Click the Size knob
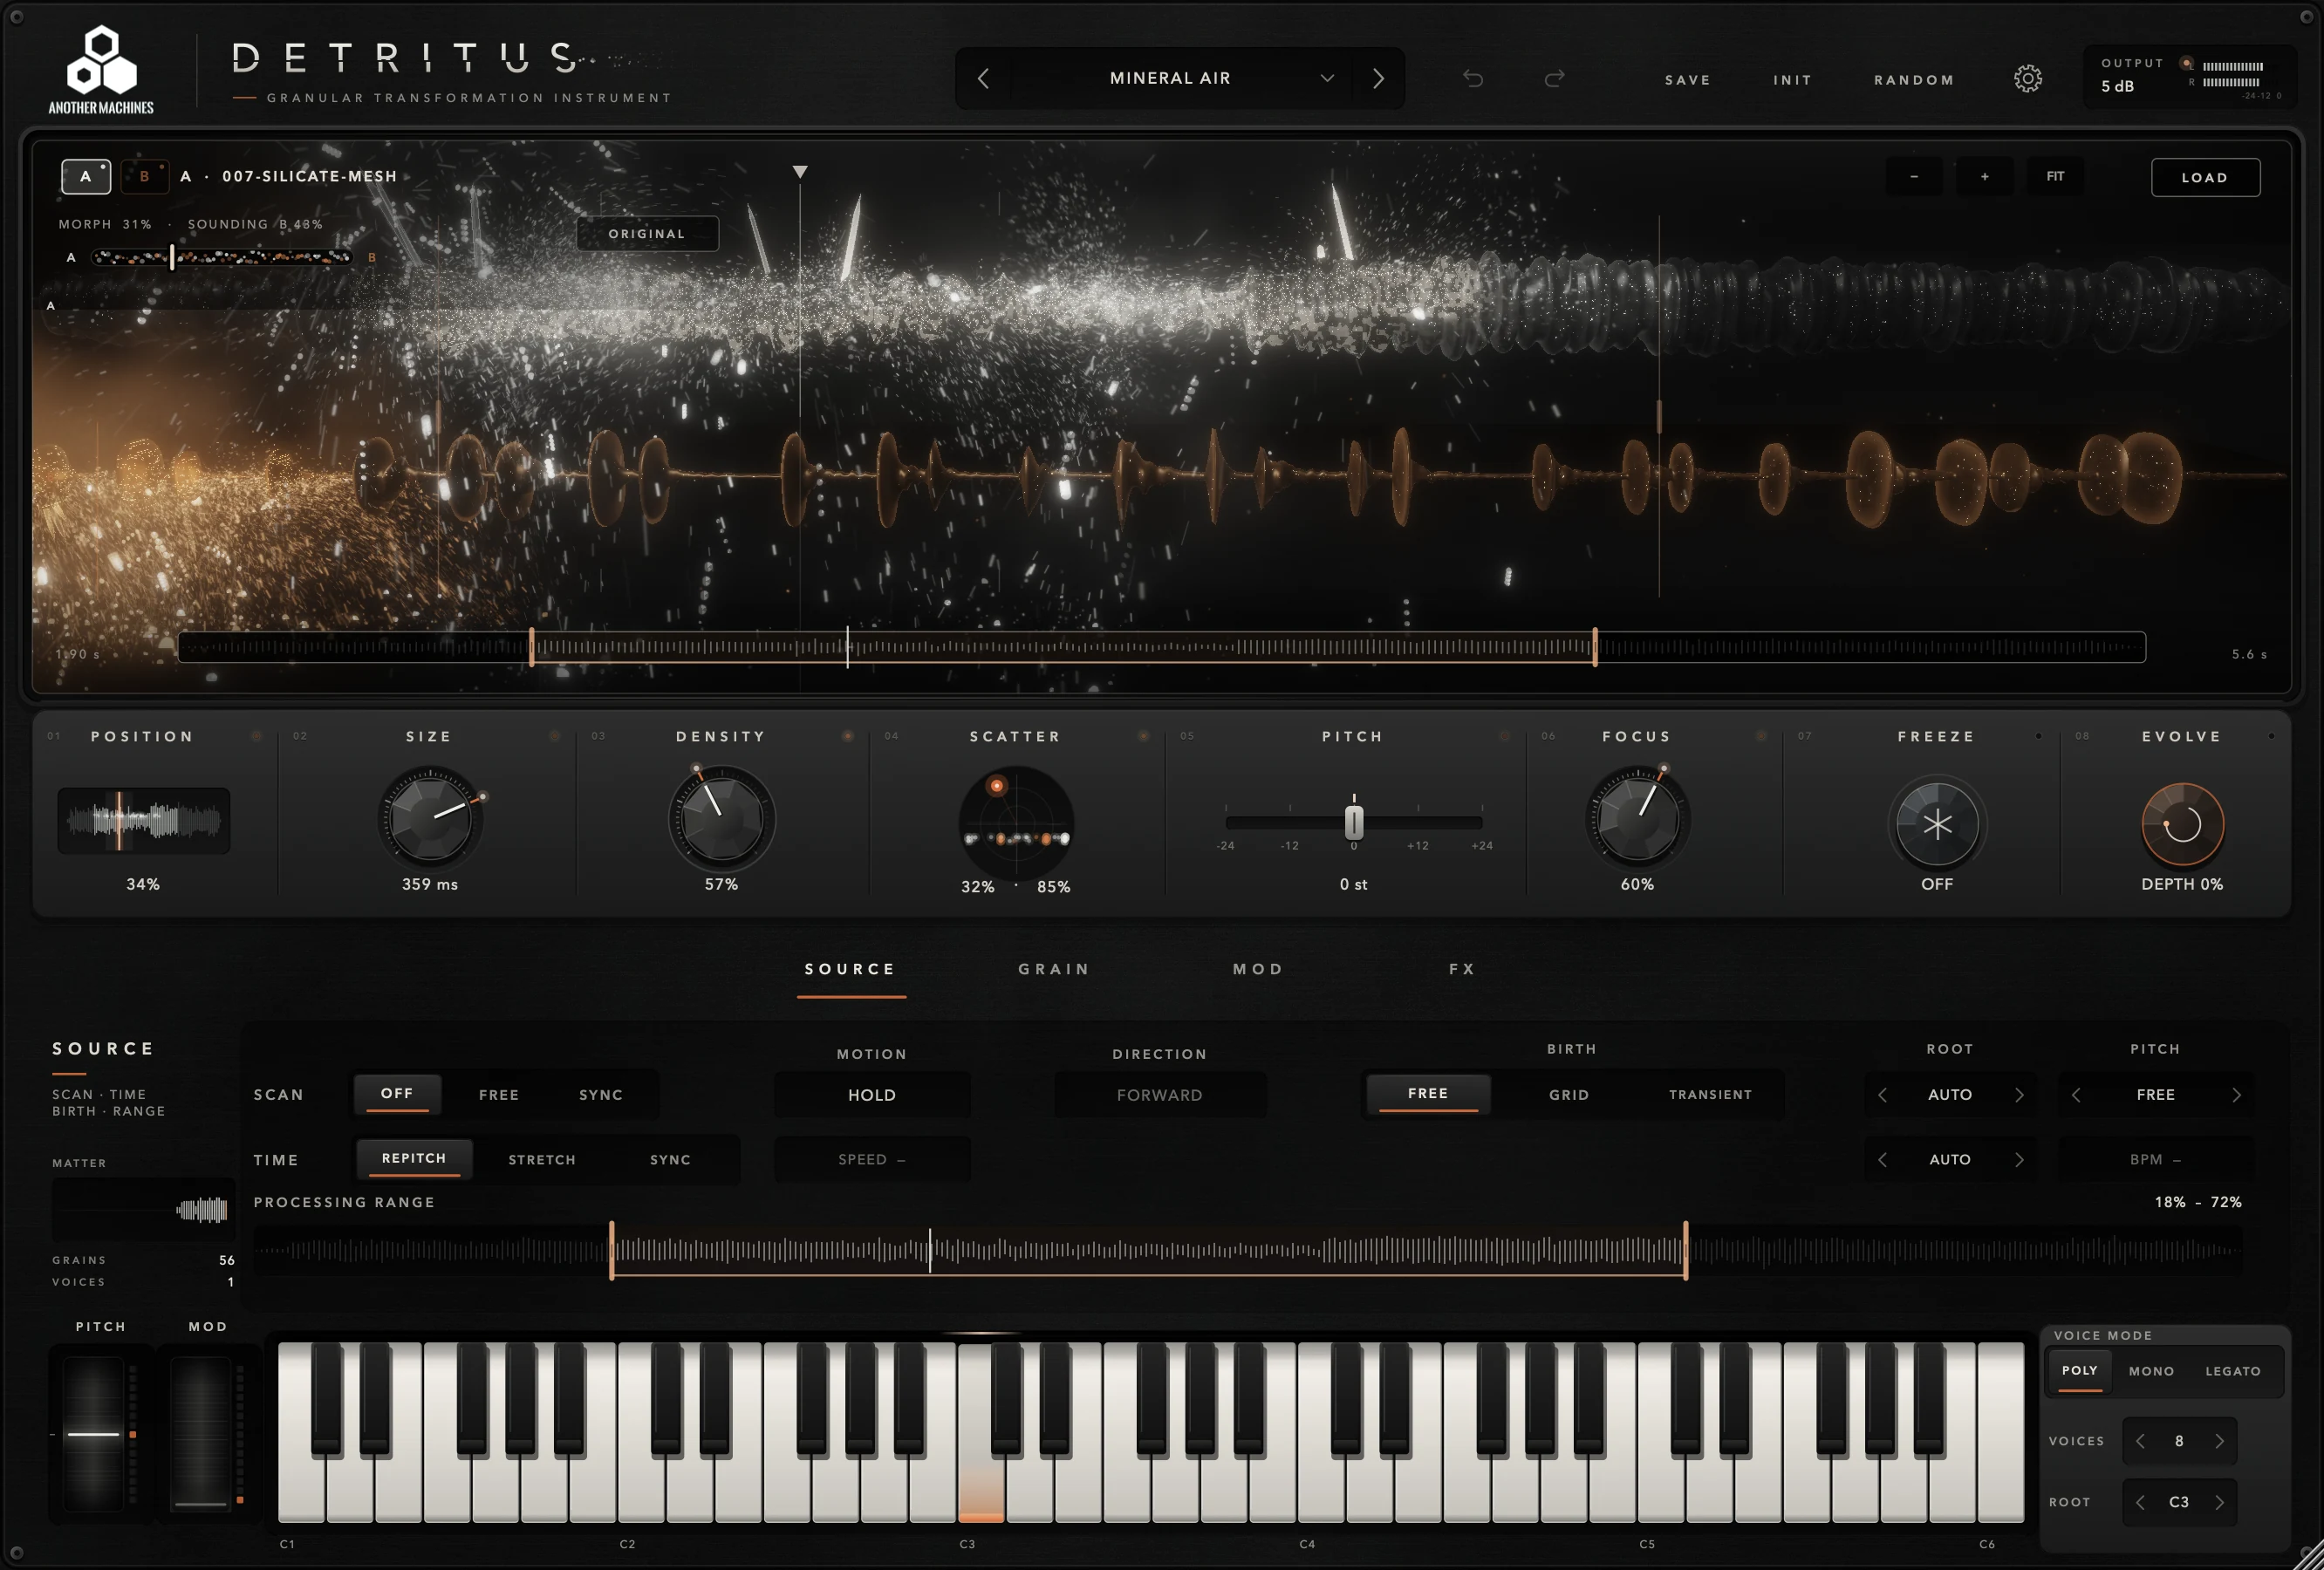The image size is (2324, 1570). point(430,818)
